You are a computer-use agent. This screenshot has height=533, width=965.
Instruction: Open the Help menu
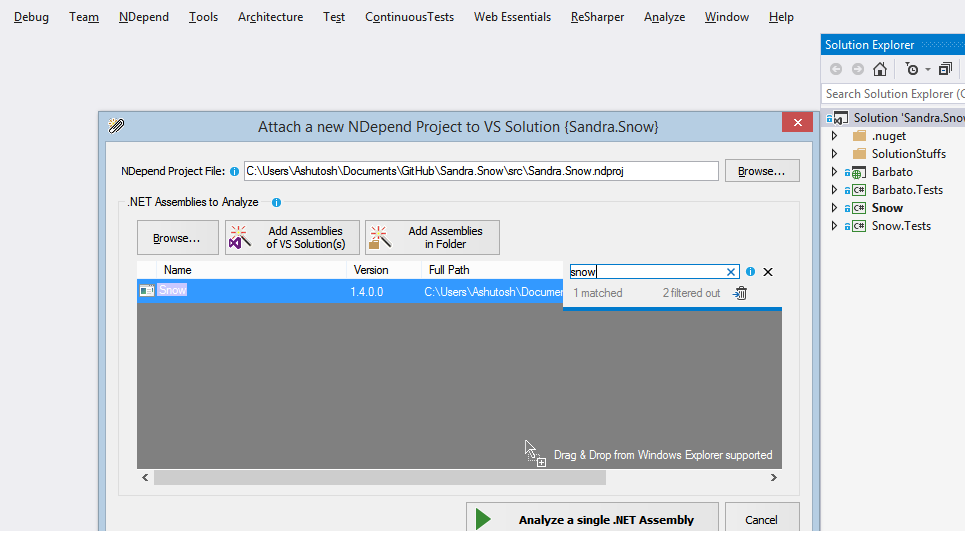781,17
